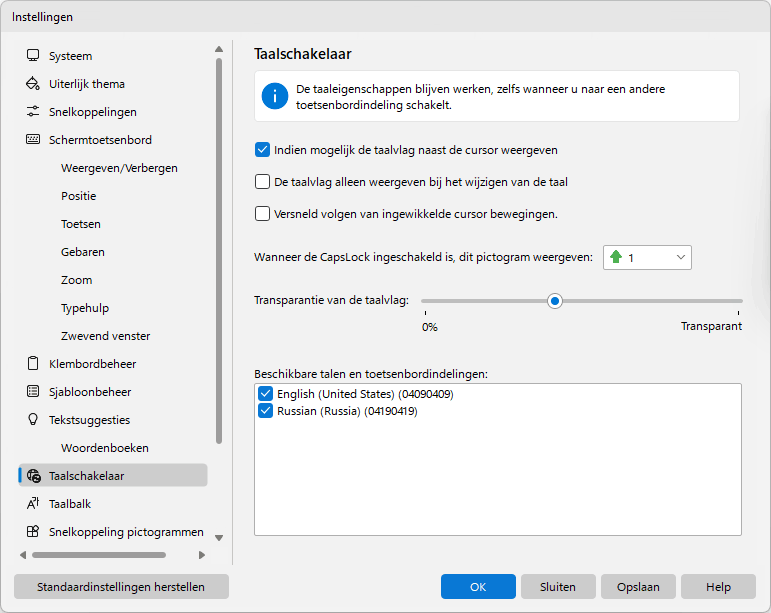Uncheck Russian (Russia) keyboard layout
Viewport: 771px width, 613px height.
266,411
